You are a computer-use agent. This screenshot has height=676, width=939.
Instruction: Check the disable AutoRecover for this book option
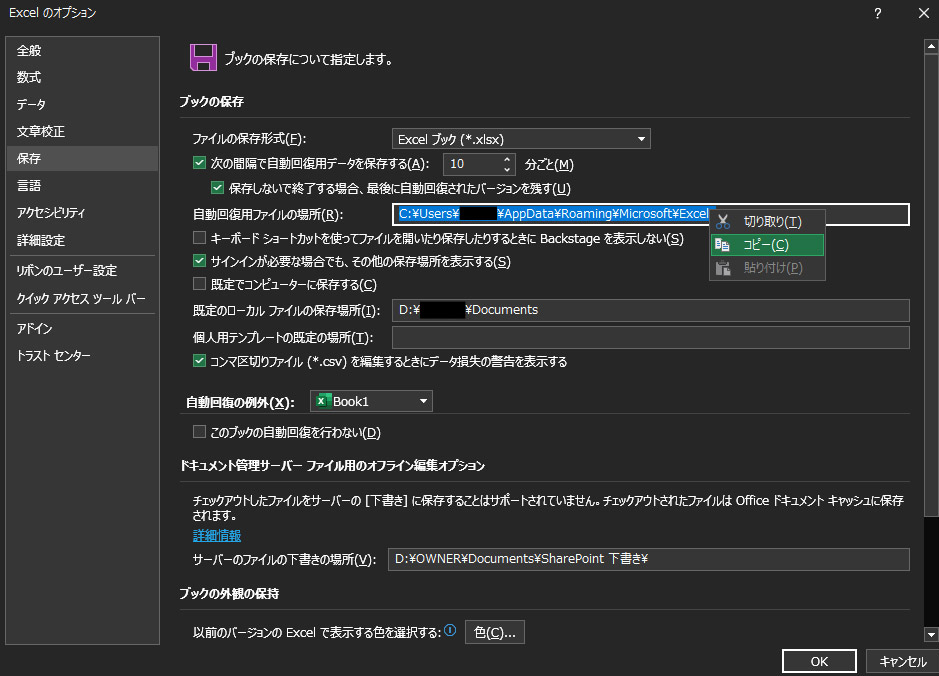(199, 433)
